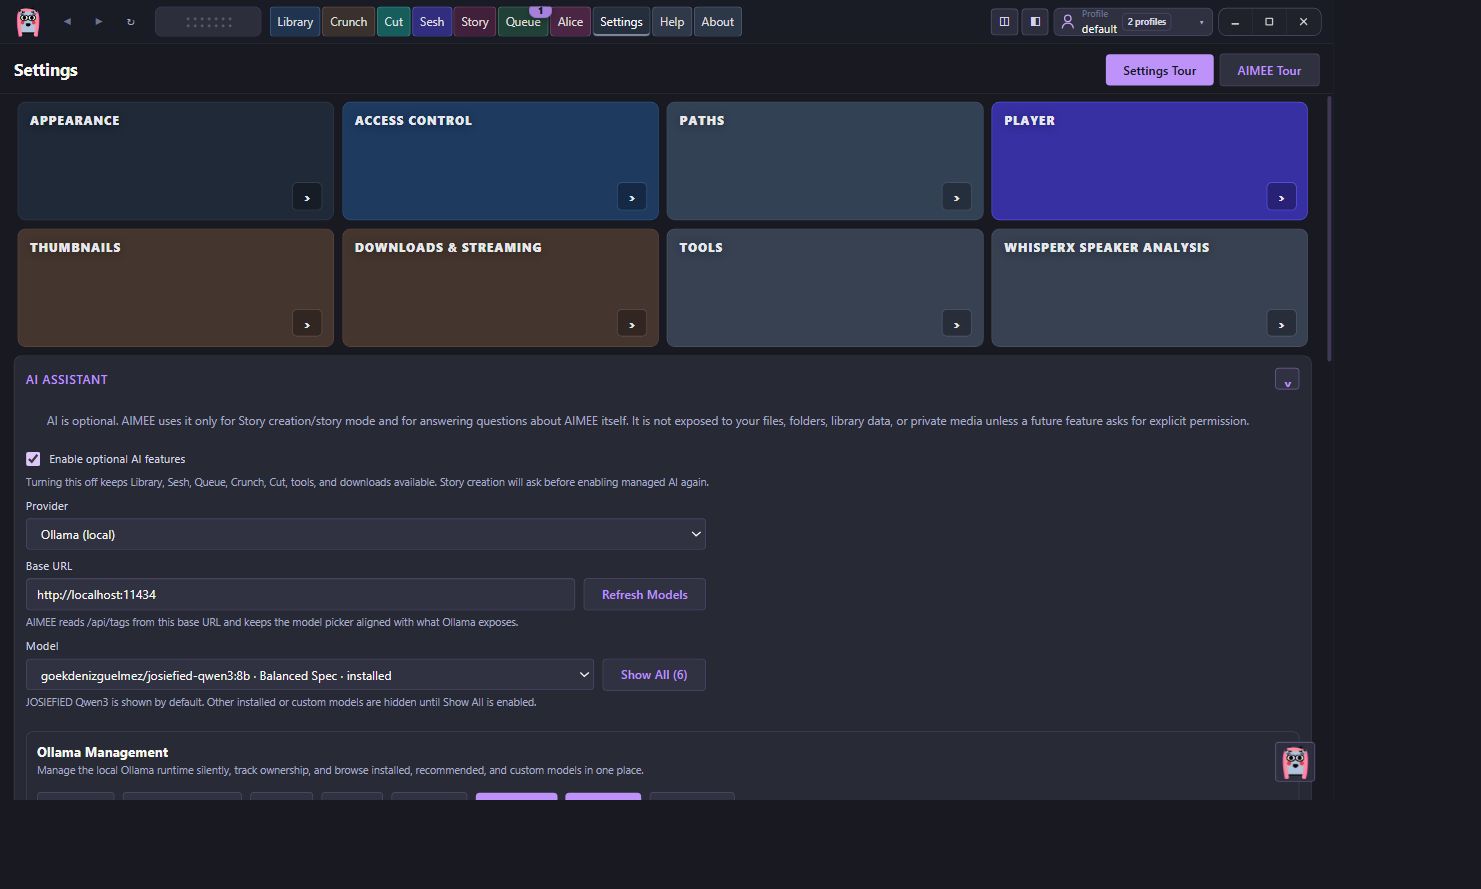The height and width of the screenshot is (889, 1481).
Task: Click the WHISPERX SPEAKER ANALYSIS card title
Action: [x=1107, y=247]
